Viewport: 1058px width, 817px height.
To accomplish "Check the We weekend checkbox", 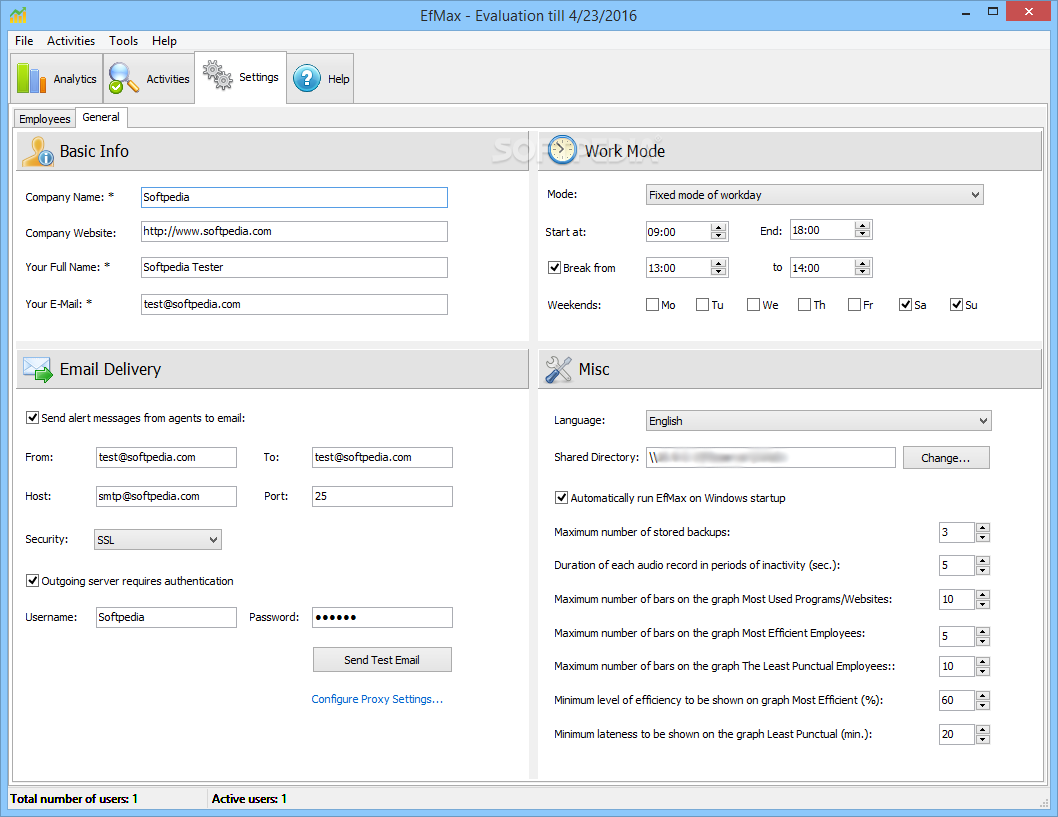I will (x=754, y=305).
